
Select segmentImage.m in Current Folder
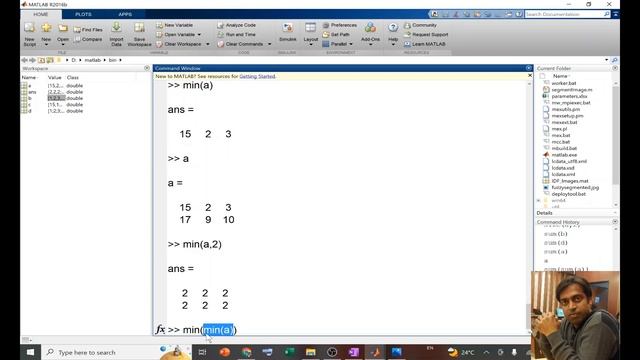(x=571, y=90)
